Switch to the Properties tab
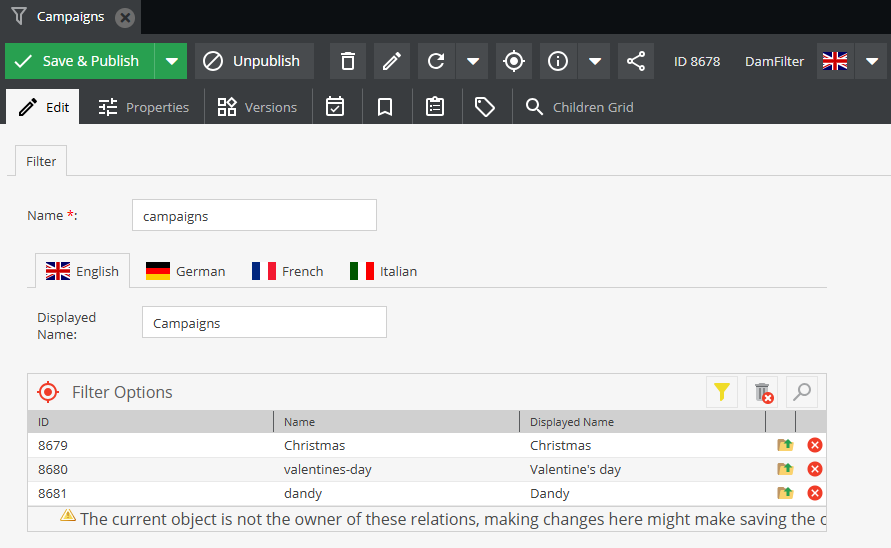Screen dimensions: 891x548 click(144, 107)
